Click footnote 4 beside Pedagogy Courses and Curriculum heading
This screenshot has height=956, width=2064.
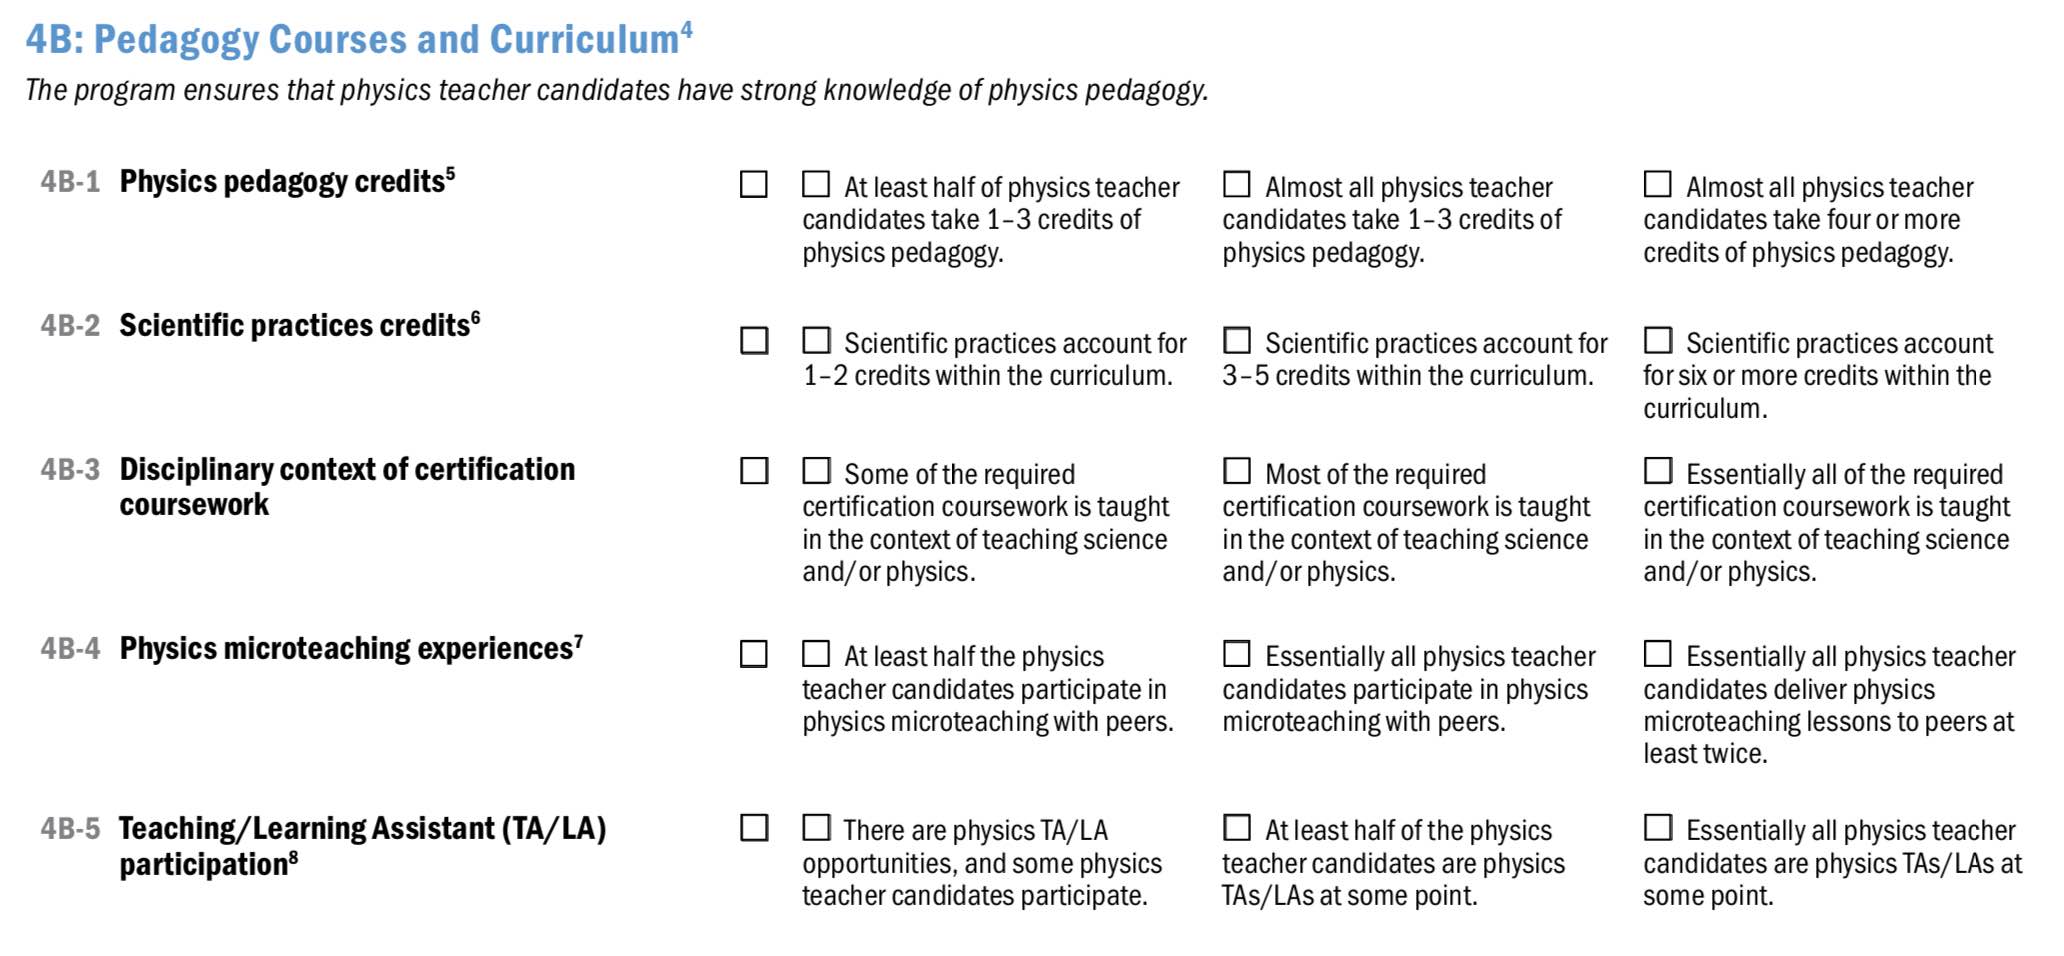686,29
